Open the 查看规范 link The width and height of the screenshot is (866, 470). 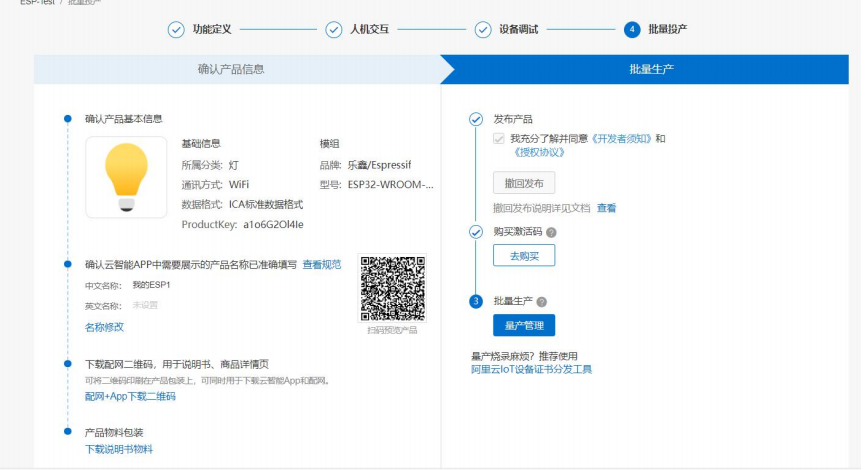click(321, 265)
